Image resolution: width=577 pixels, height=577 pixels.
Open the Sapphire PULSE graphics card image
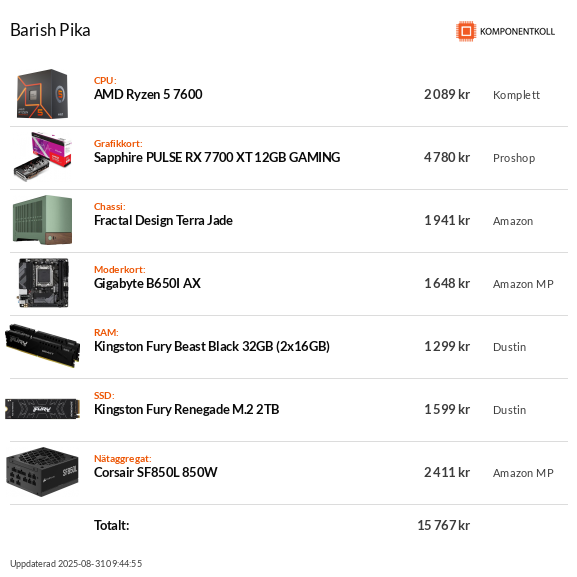[x=43, y=157]
